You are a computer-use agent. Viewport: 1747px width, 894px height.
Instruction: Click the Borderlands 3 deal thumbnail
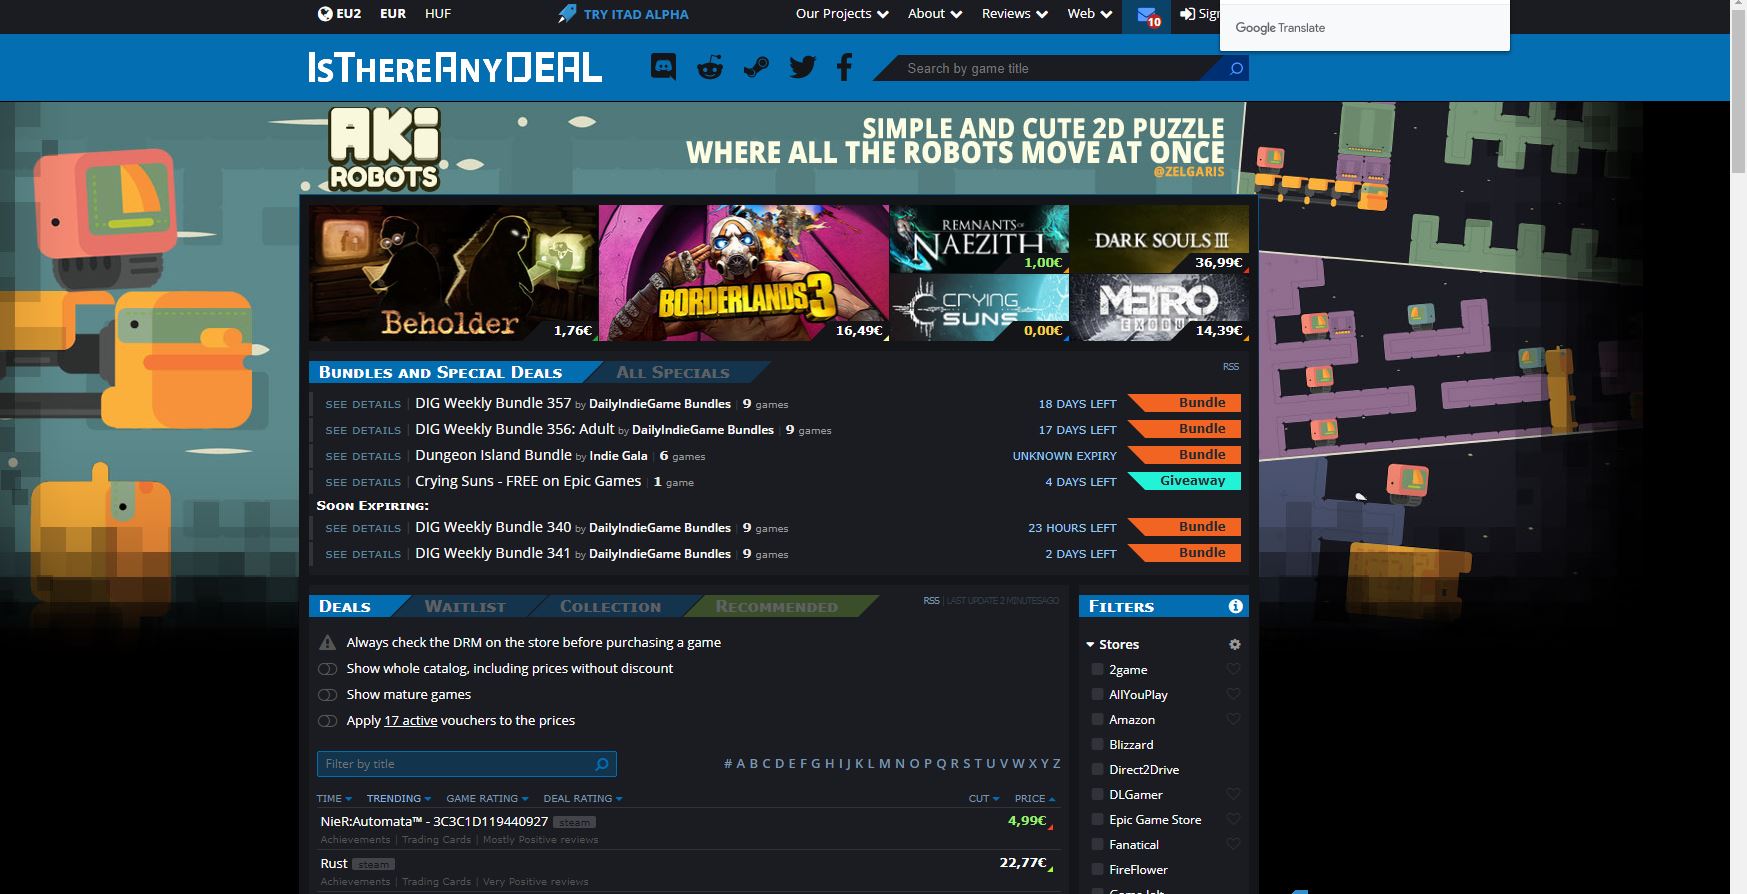pos(743,273)
